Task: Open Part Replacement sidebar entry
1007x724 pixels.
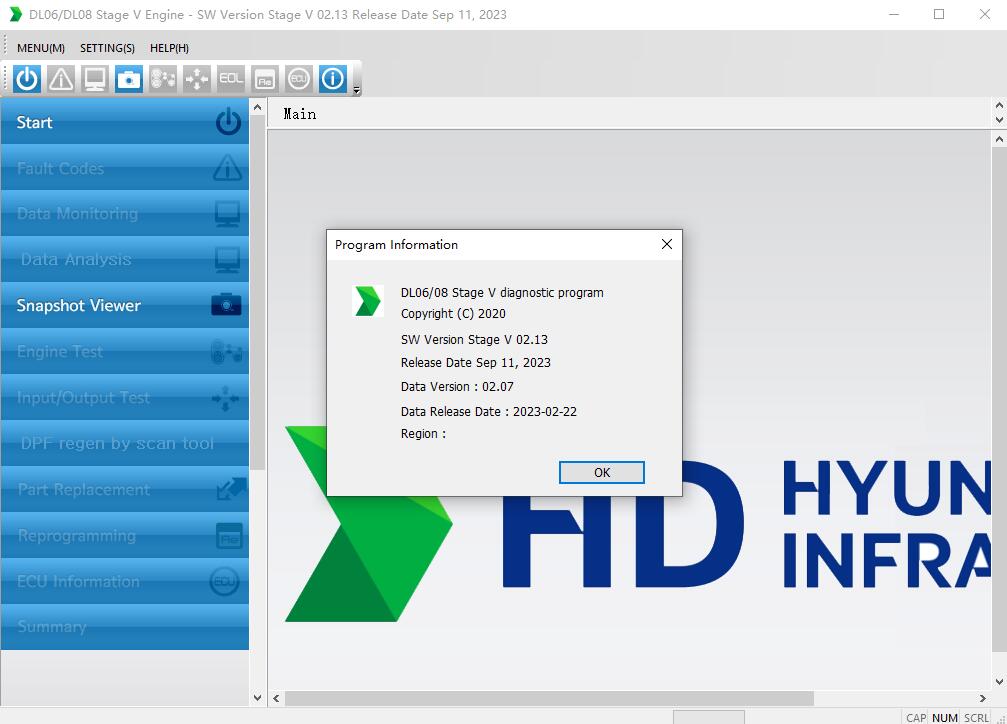Action: pyautogui.click(x=125, y=490)
